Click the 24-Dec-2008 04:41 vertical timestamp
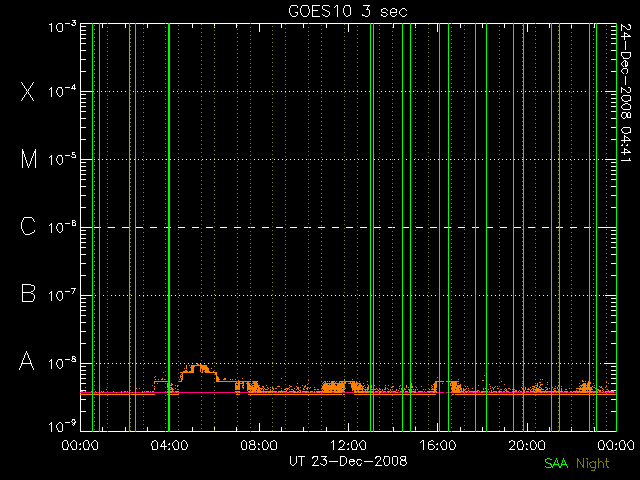Viewport: 640px width, 480px height. (x=626, y=93)
